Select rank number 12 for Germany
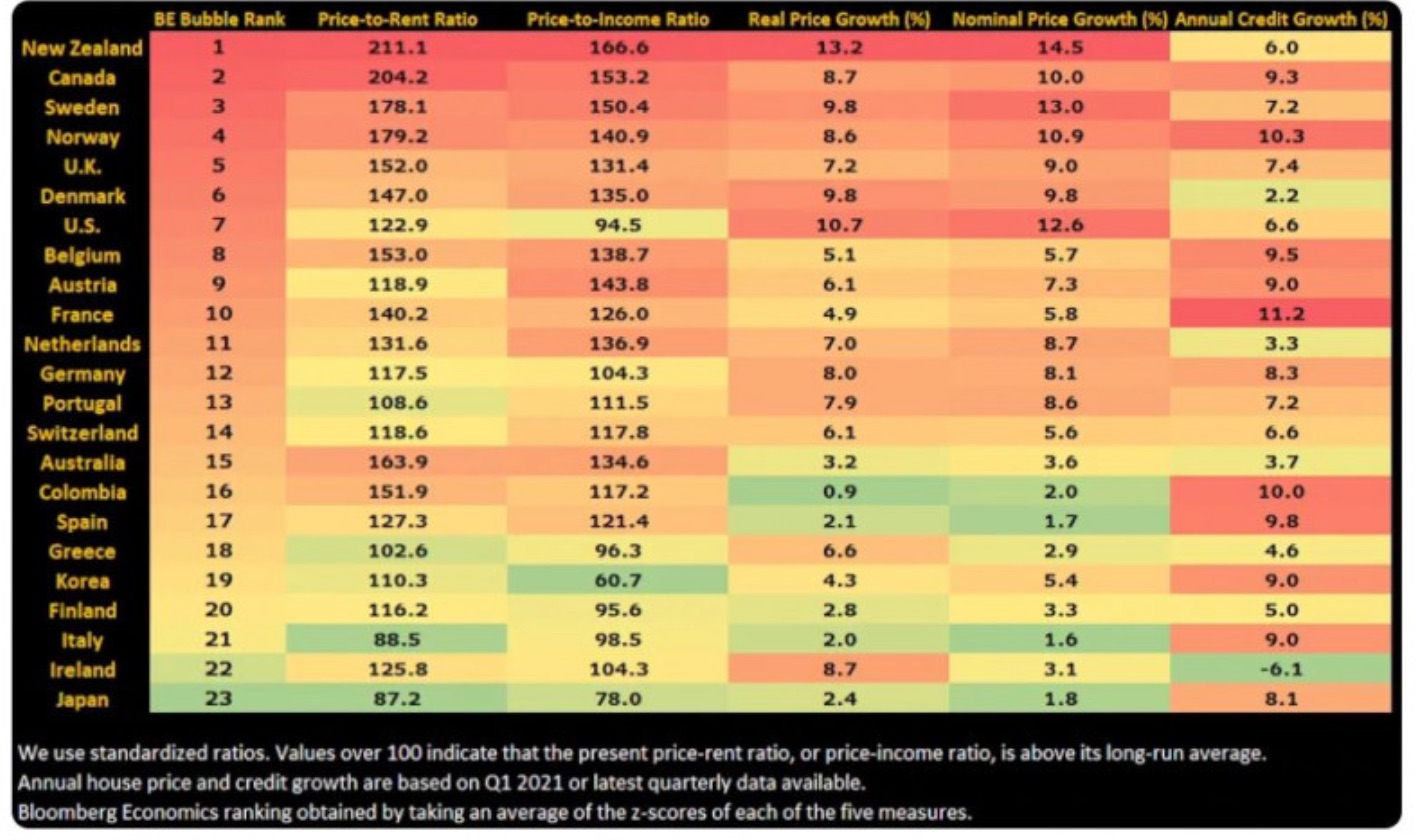1416x840 pixels. tap(218, 374)
